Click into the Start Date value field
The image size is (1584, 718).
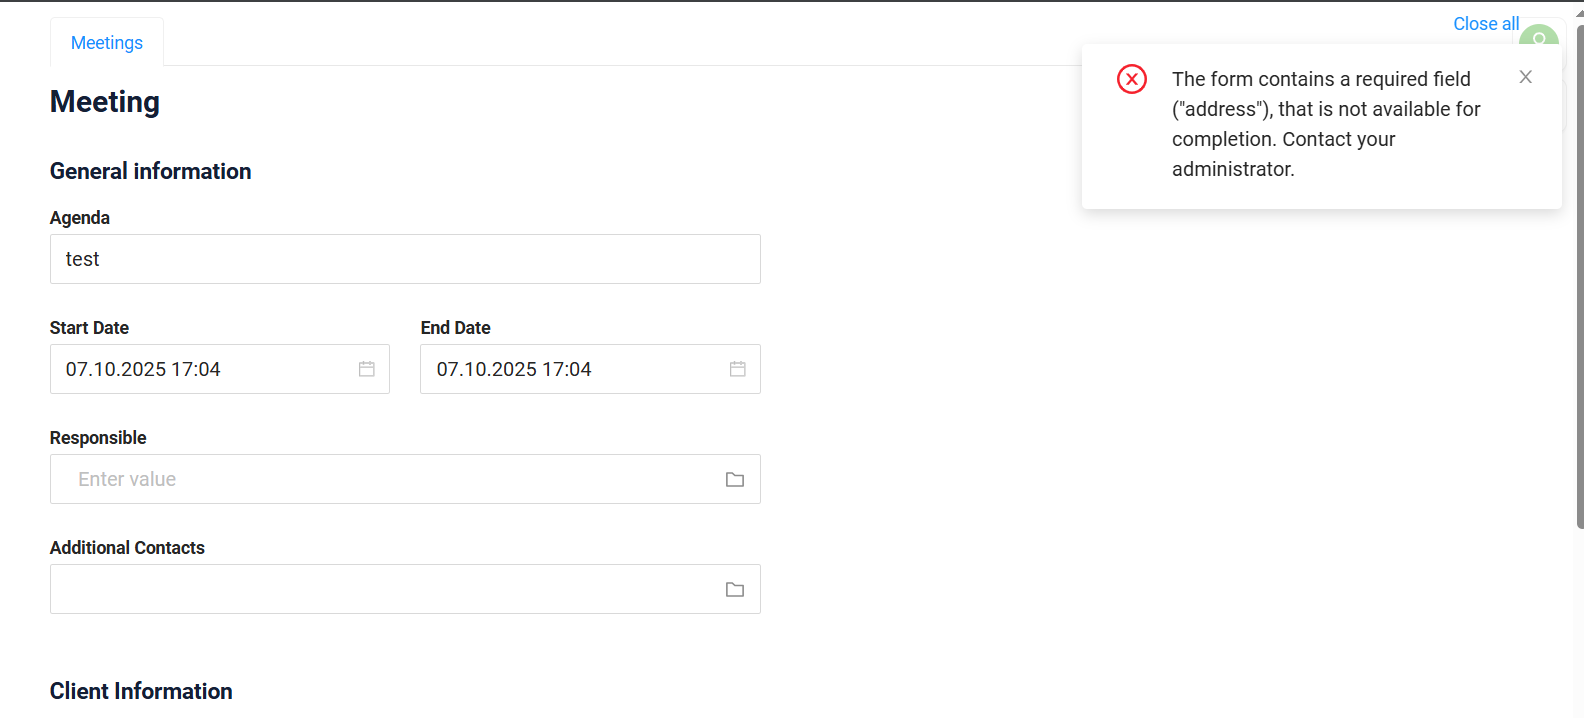[200, 369]
